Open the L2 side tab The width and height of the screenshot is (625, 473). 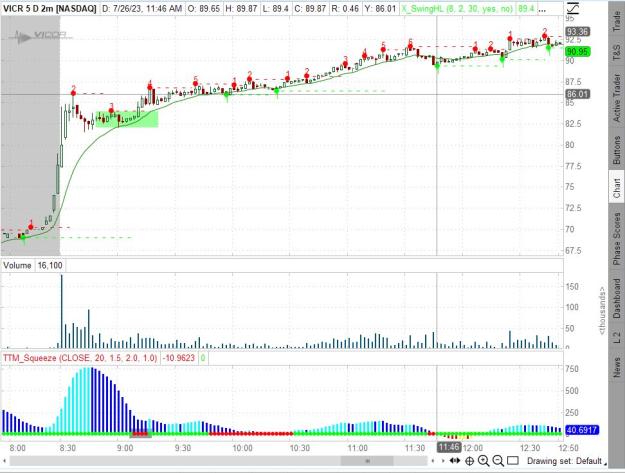pos(616,338)
